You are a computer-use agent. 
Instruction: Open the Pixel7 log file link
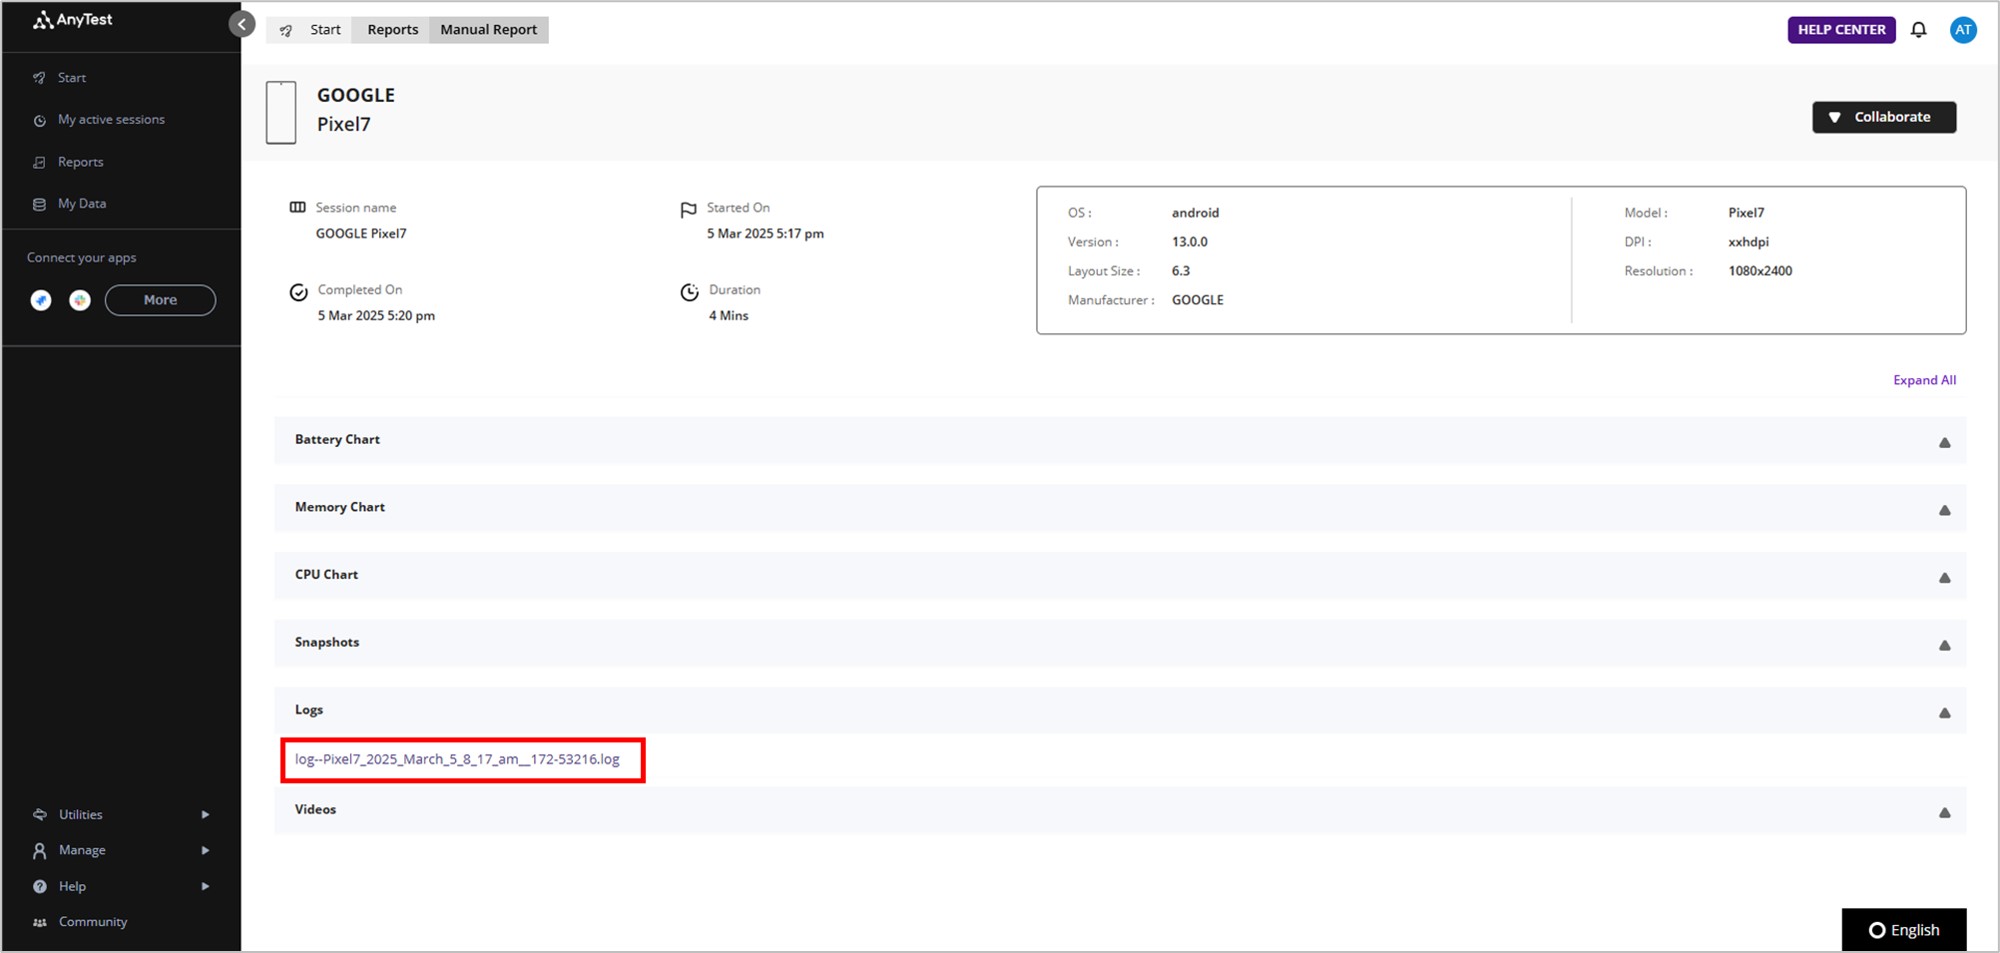pos(457,759)
